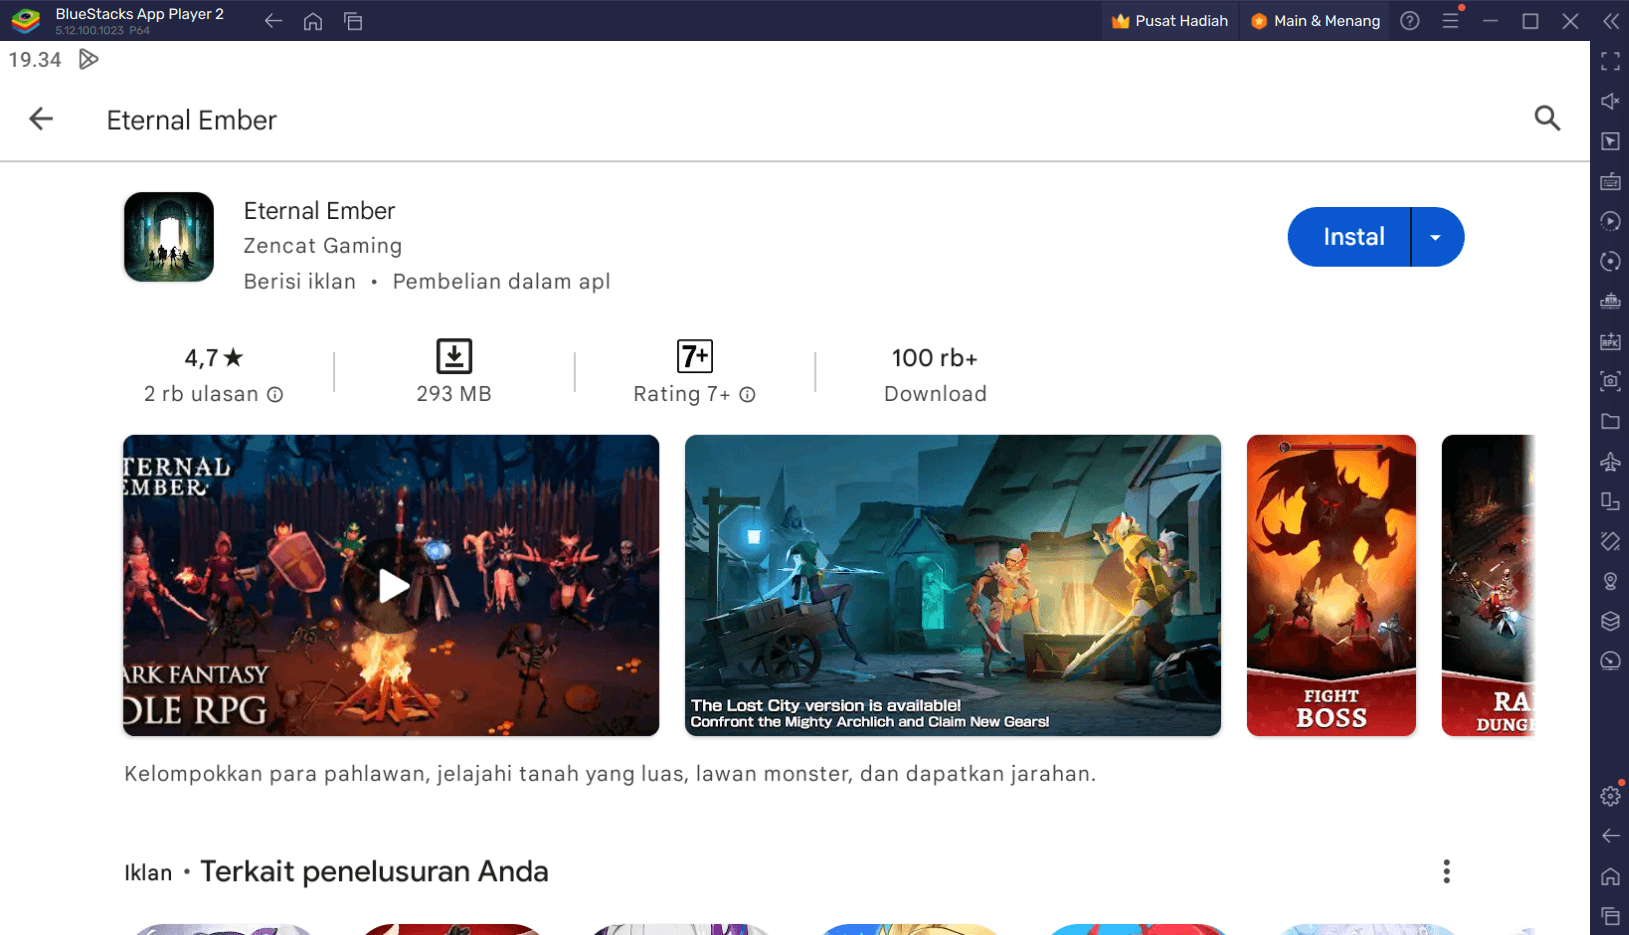This screenshot has width=1629, height=935.
Task: Open the title bar multi-window icon
Action: 353,21
